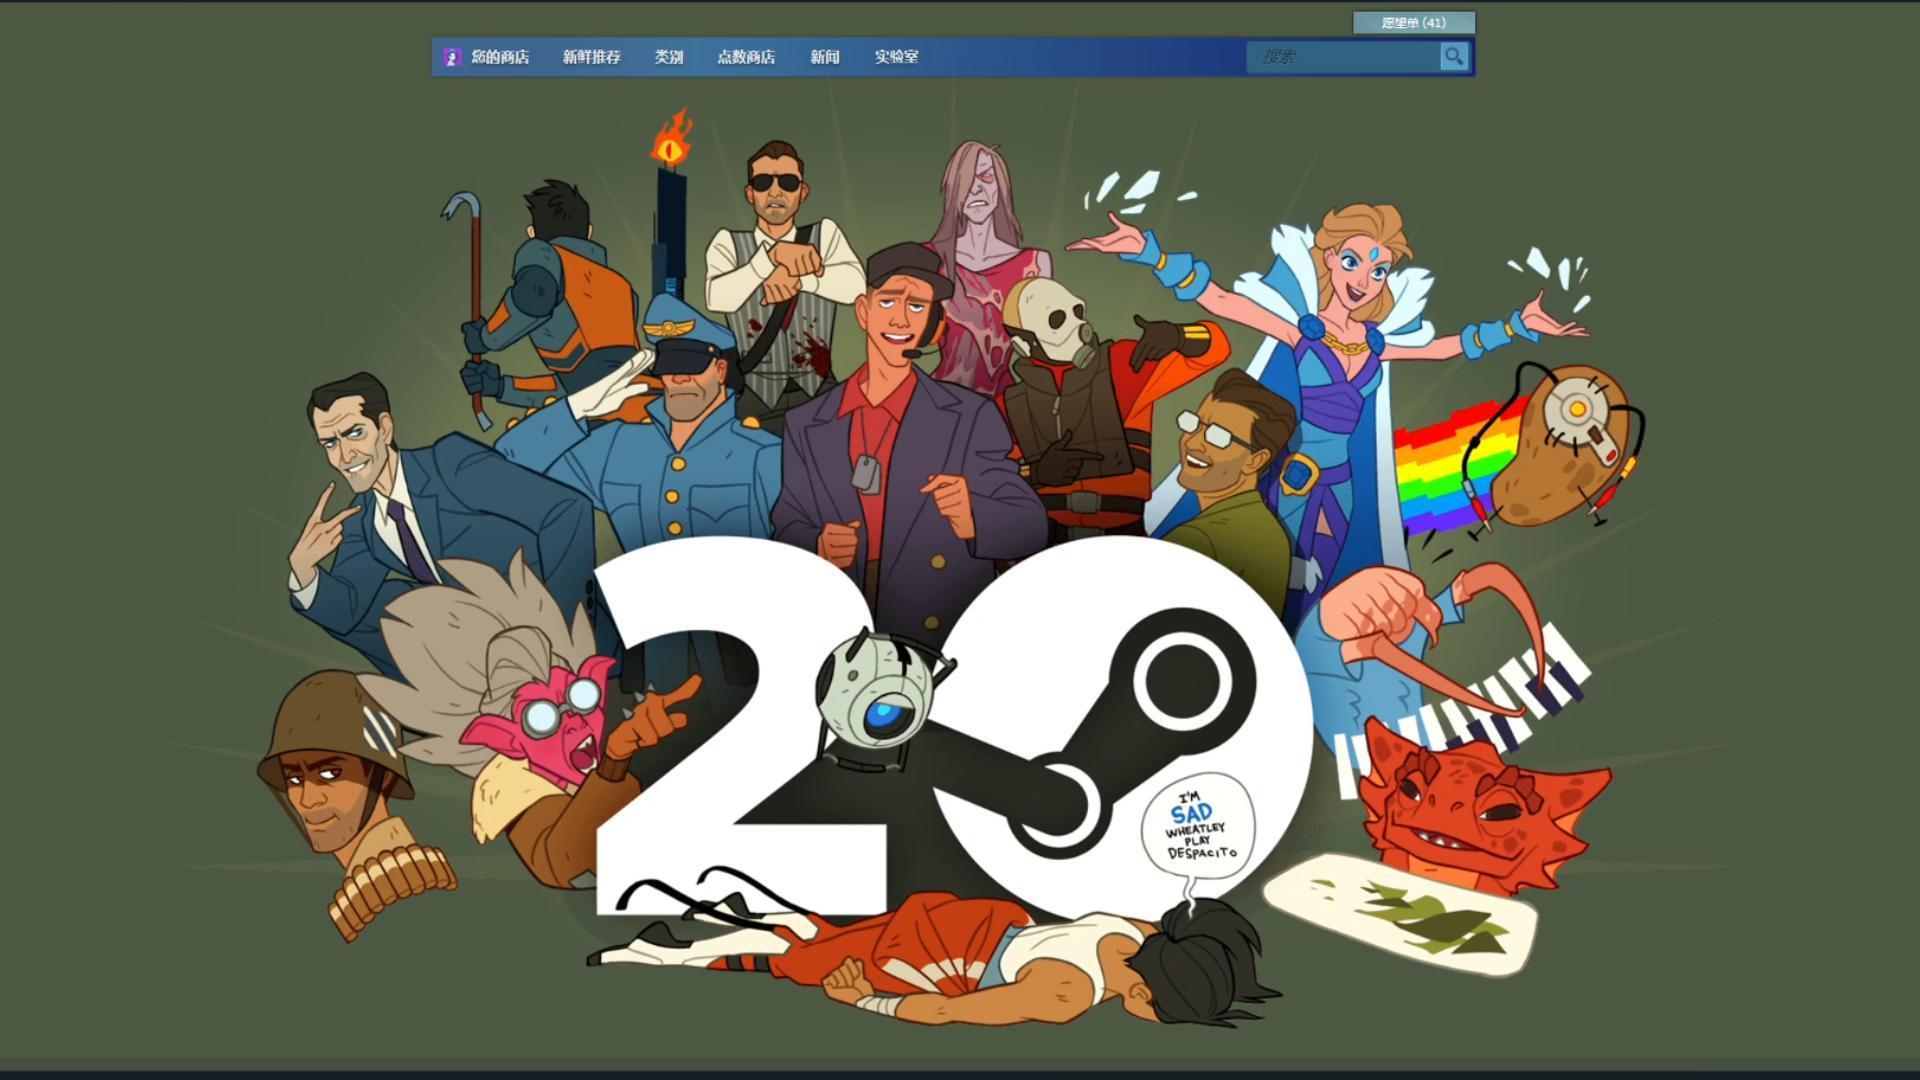The width and height of the screenshot is (1920, 1080).
Task: Open the 愿望单 (41) wishlist button
Action: click(x=1413, y=22)
